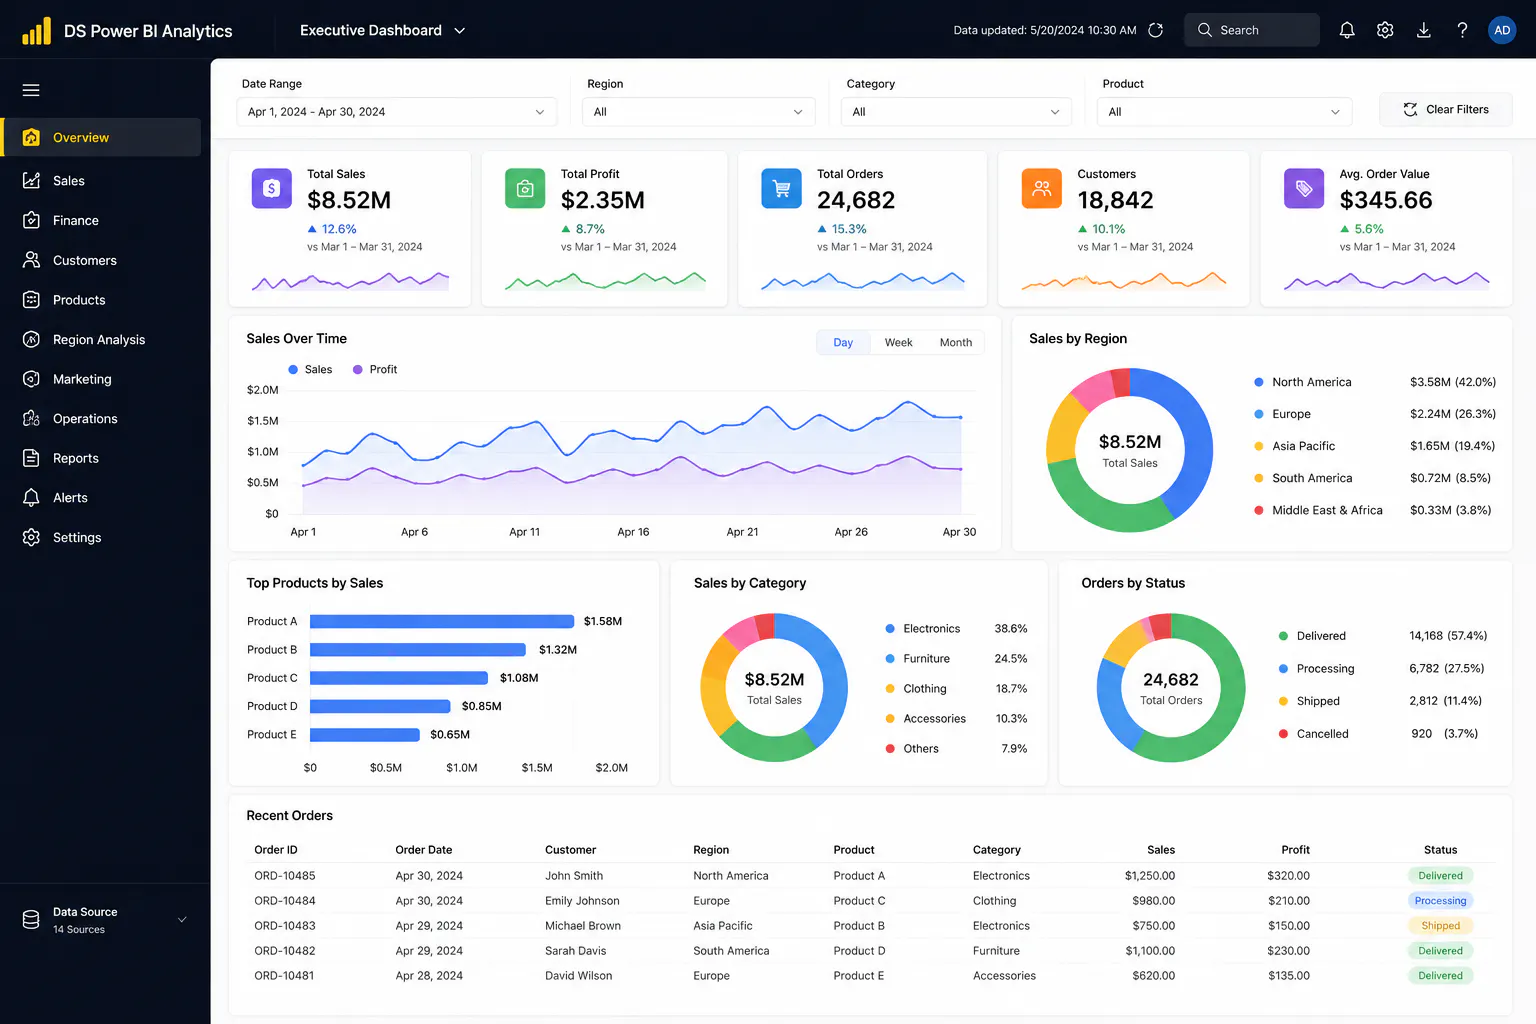
Task: Click the Settings gear icon in sidebar
Action: click(31, 537)
